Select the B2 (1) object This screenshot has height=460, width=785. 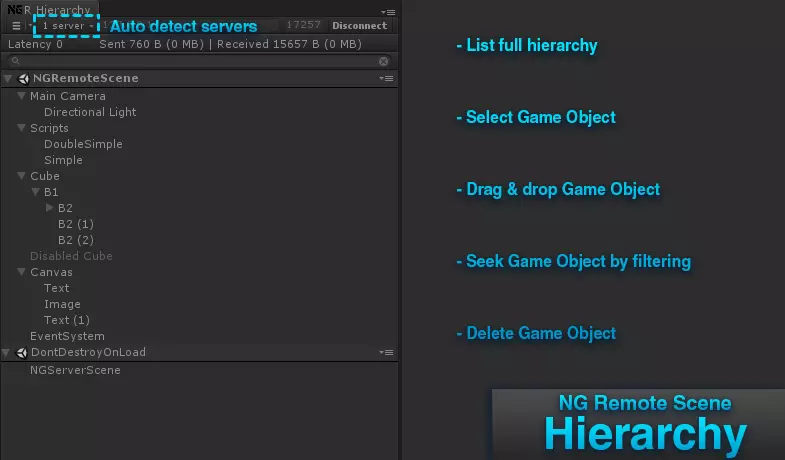click(76, 224)
